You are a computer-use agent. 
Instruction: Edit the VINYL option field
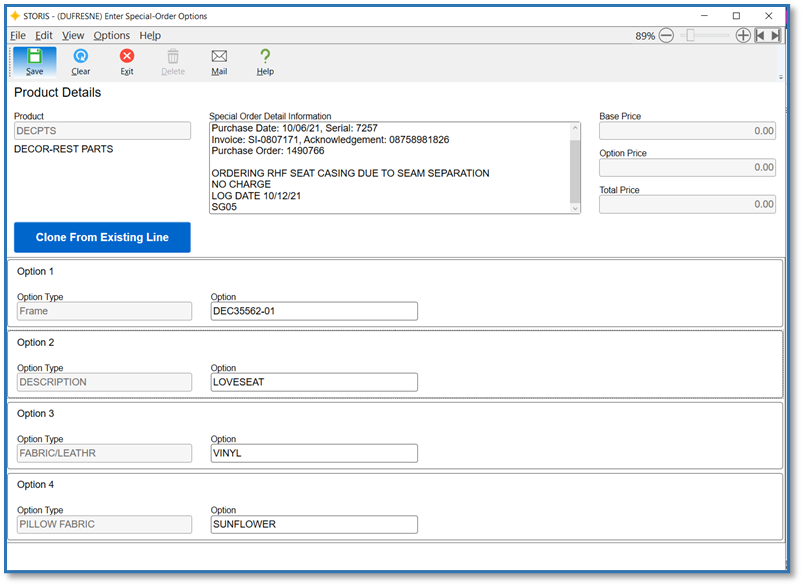[314, 453]
